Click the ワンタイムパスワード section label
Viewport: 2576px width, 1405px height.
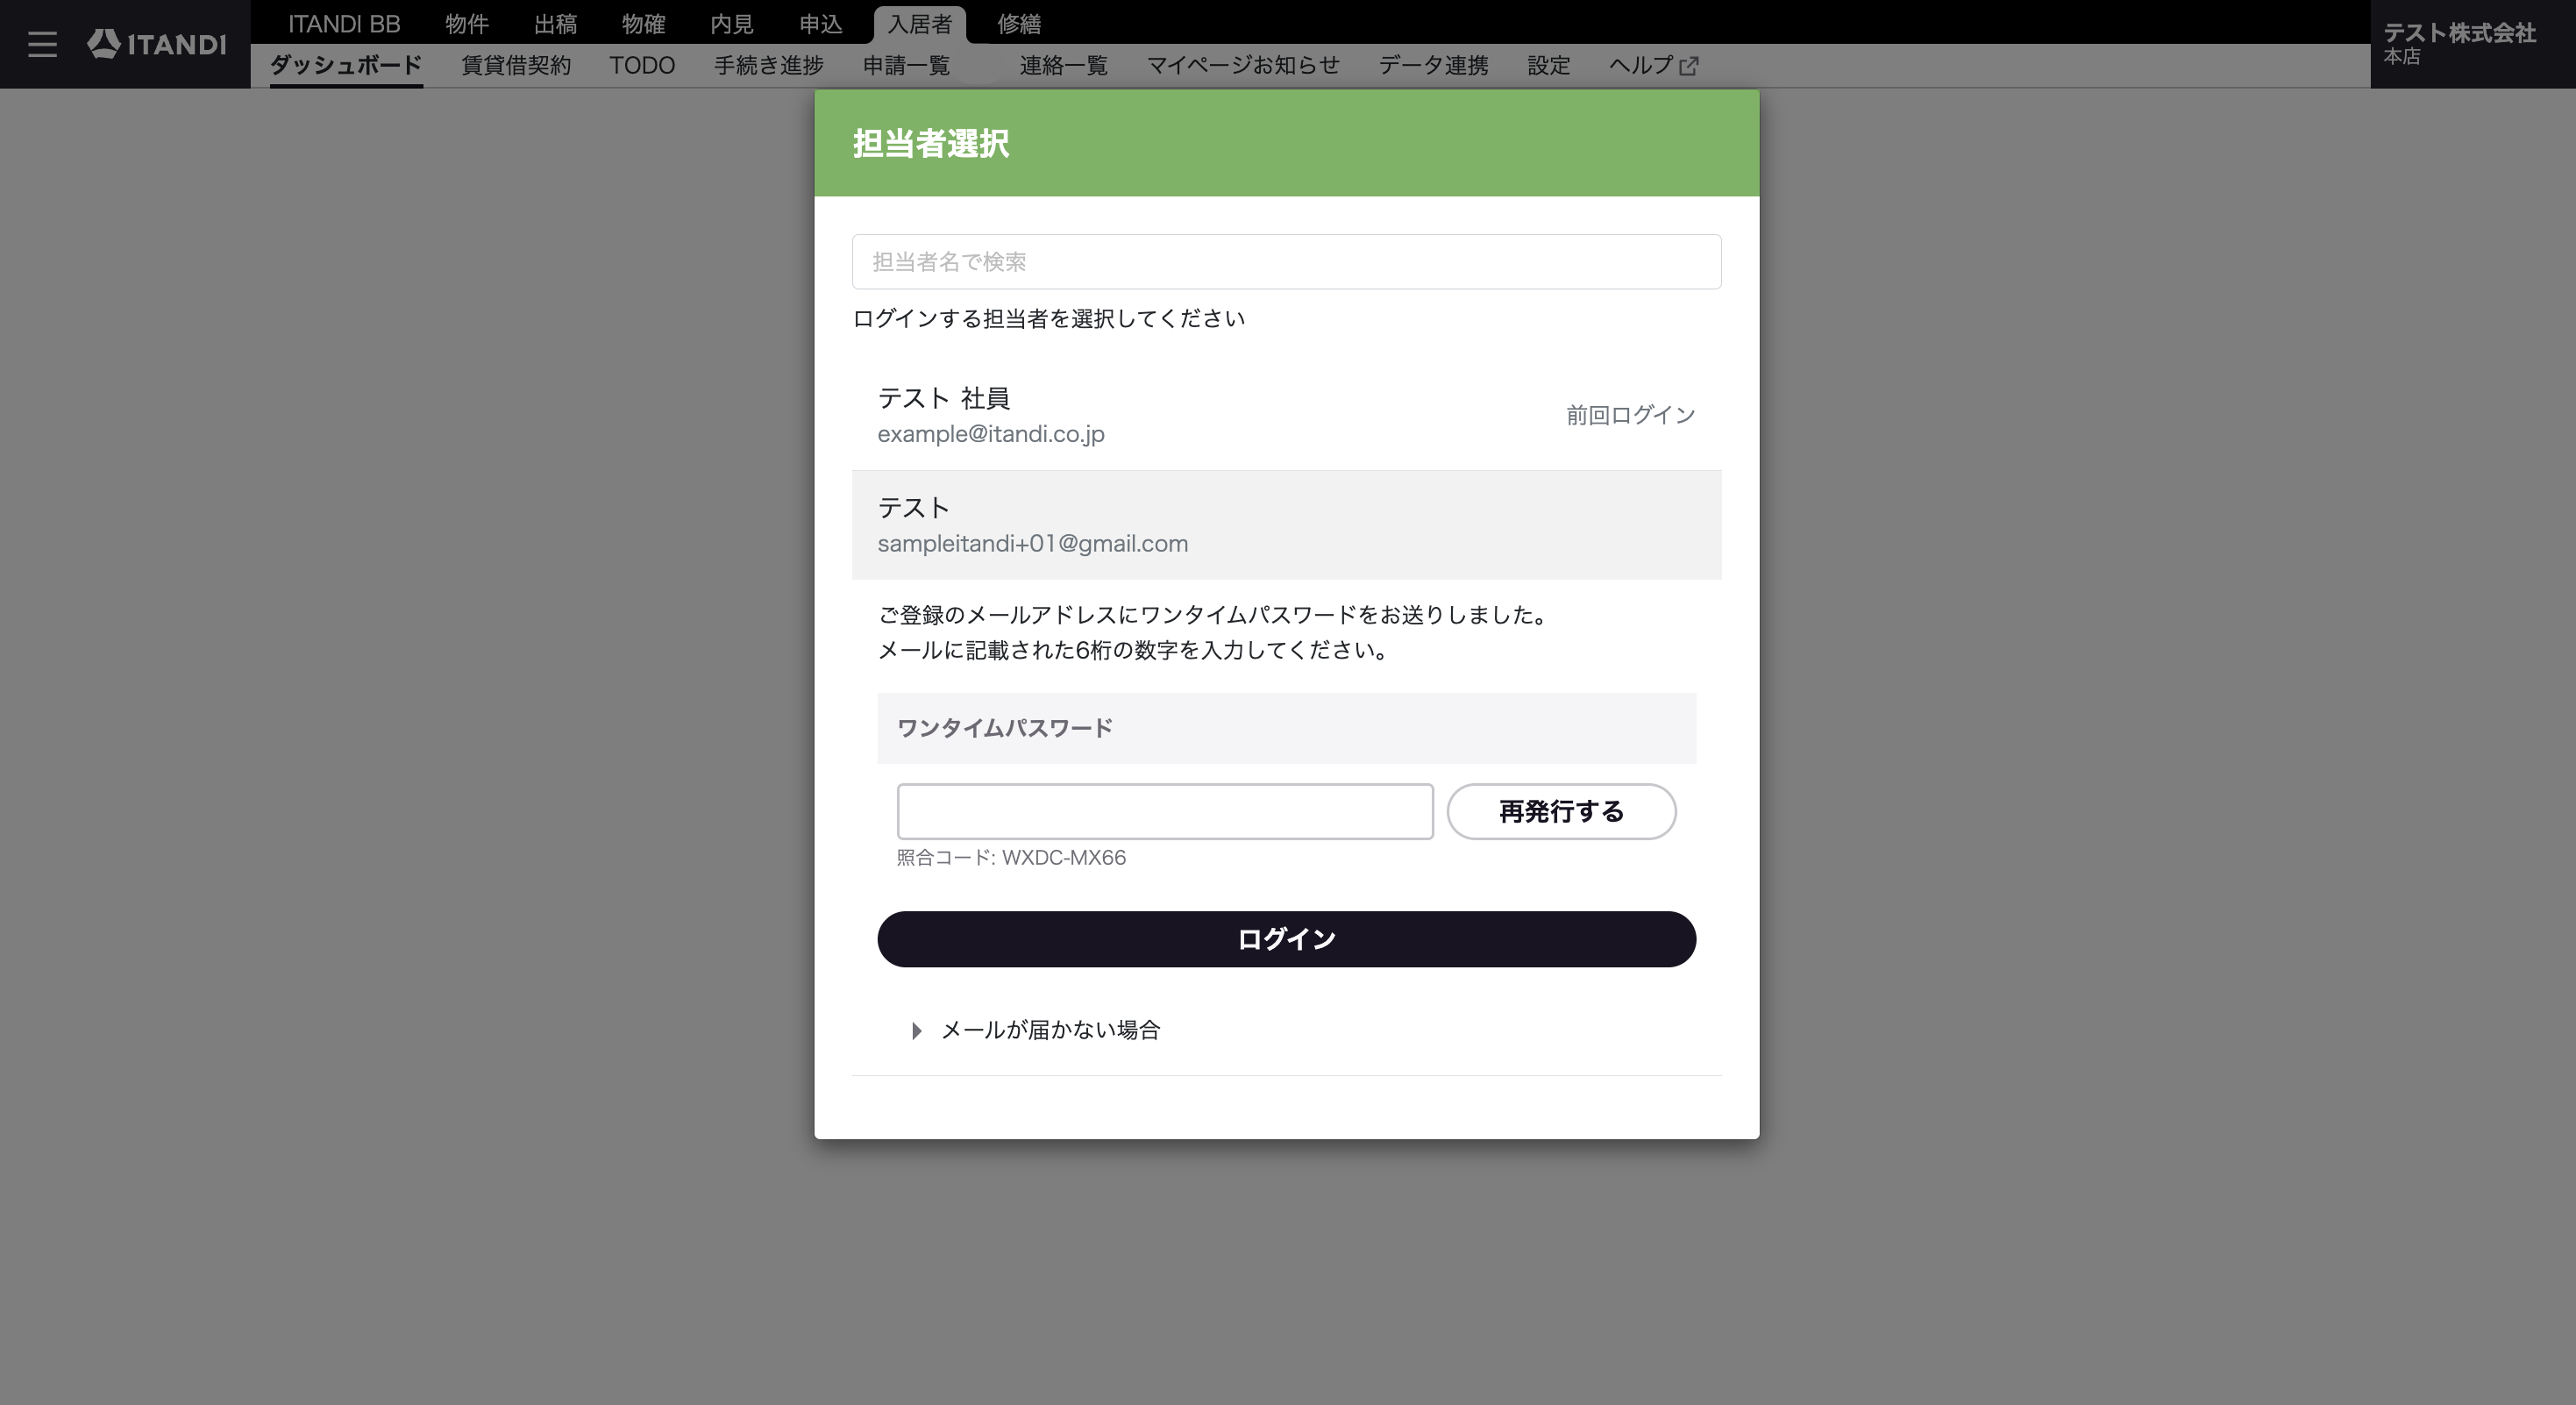pyautogui.click(x=1004, y=728)
